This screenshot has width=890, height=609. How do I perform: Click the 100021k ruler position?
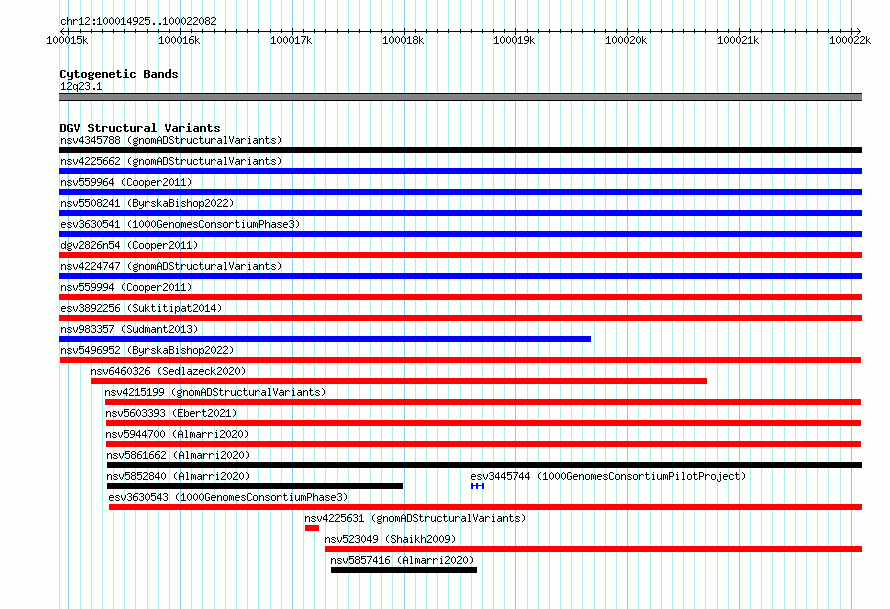[738, 40]
